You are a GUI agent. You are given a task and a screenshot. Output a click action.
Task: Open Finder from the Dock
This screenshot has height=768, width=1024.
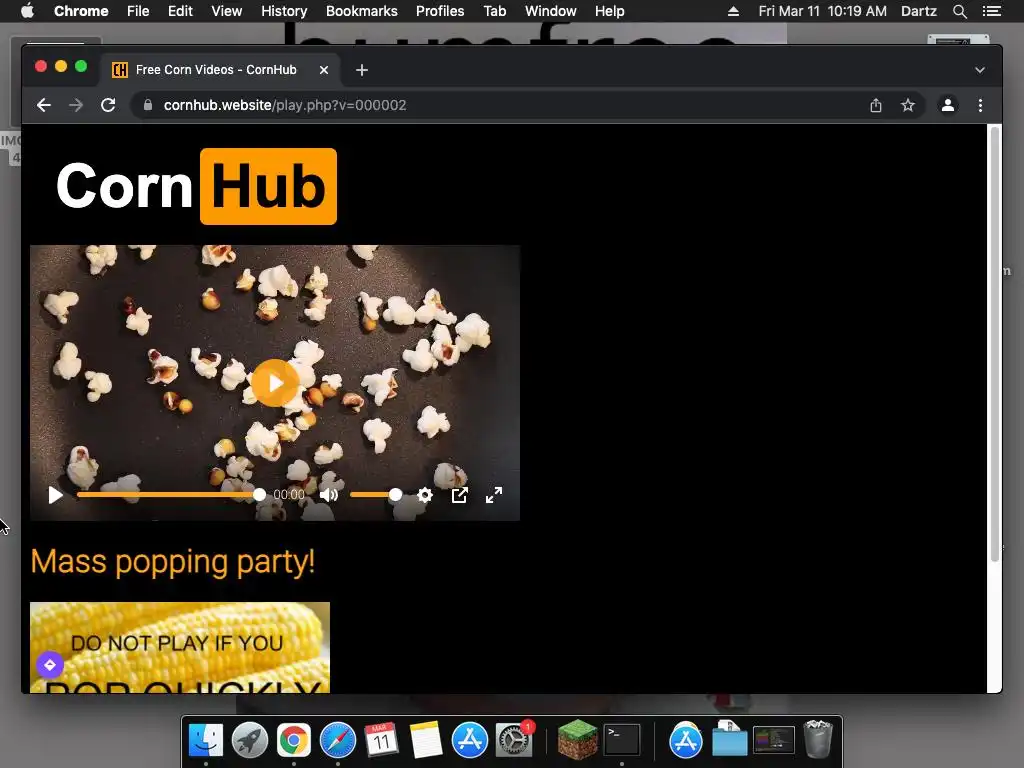(206, 740)
